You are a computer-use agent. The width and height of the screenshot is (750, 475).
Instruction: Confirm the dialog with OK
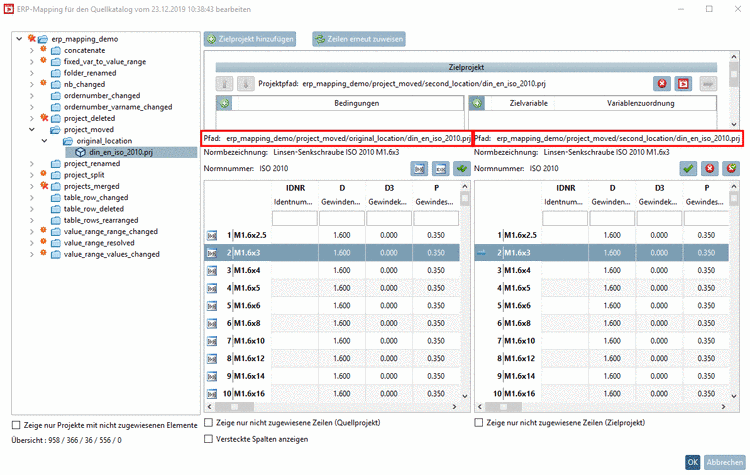tap(693, 462)
